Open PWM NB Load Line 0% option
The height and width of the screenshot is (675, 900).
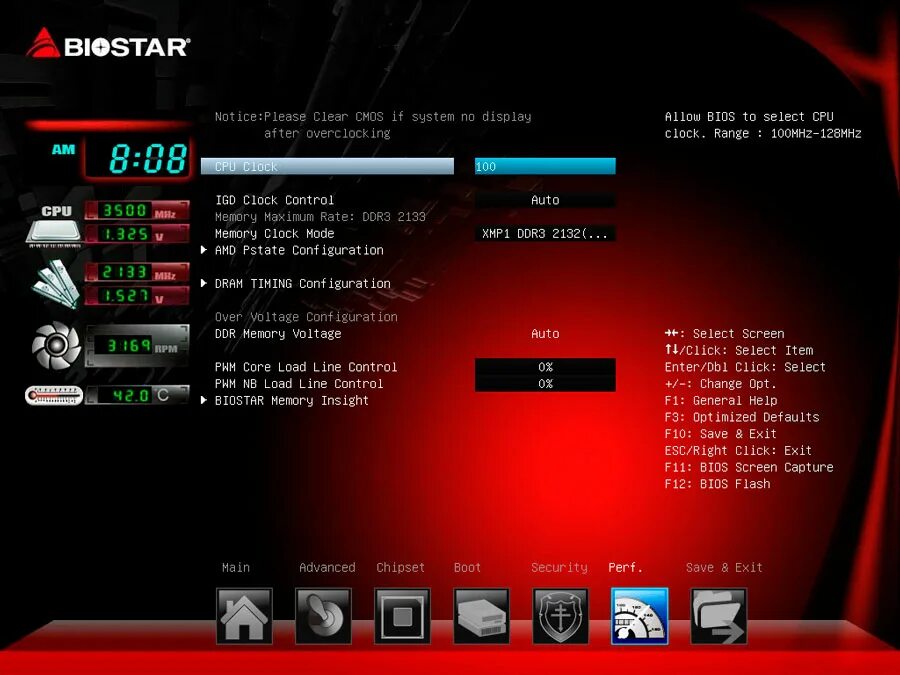(x=545, y=383)
